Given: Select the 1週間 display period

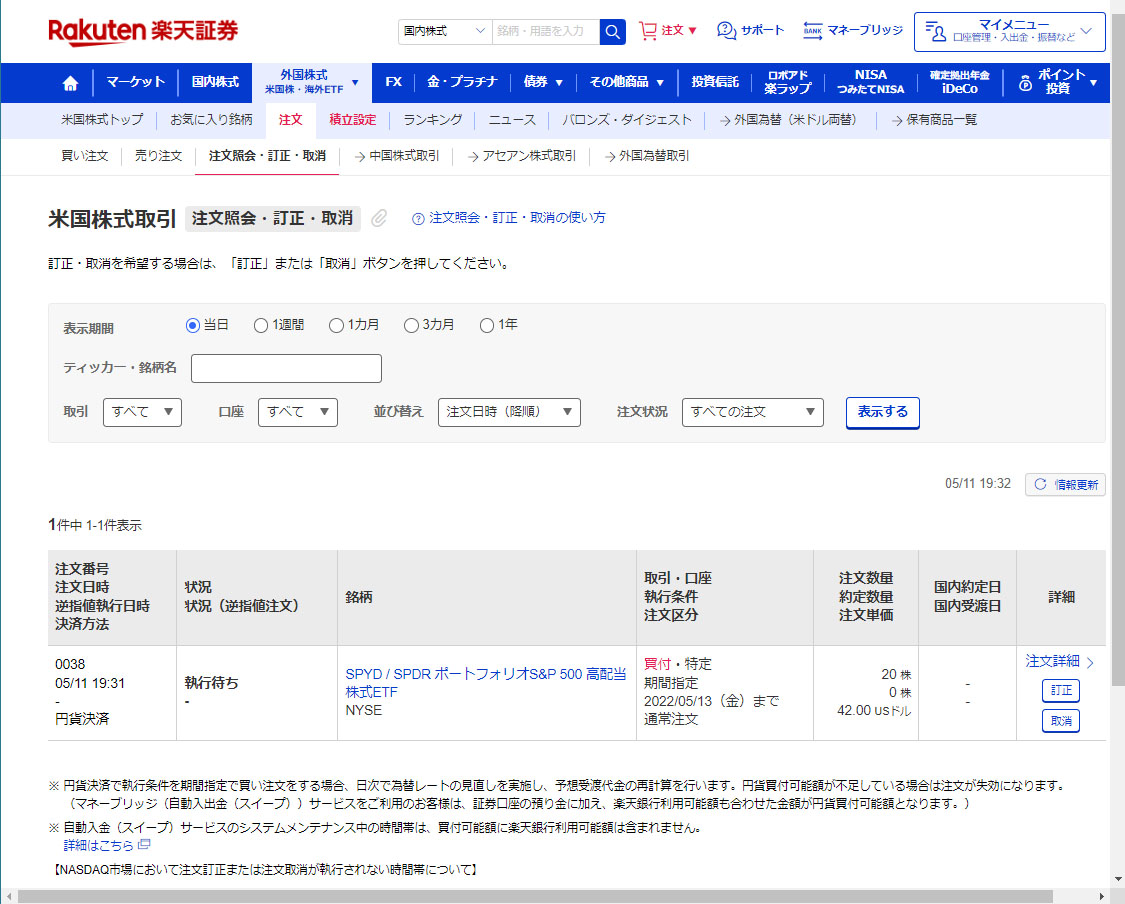Looking at the screenshot, I should click(x=261, y=325).
